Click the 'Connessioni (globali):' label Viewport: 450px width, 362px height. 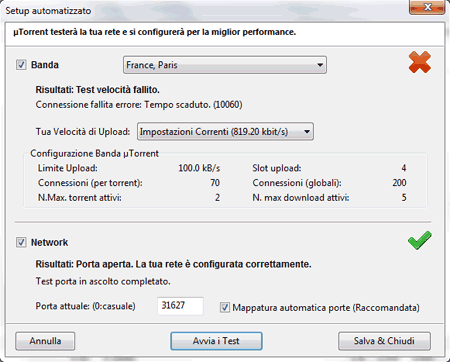click(297, 183)
